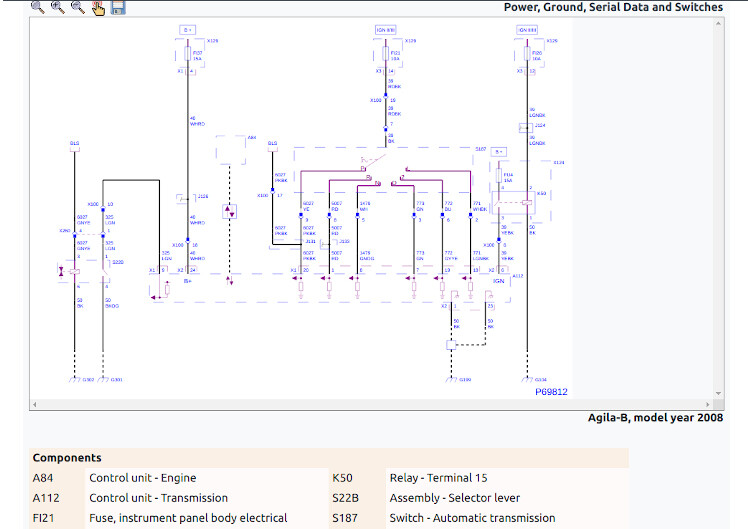The height and width of the screenshot is (529, 748).
Task: Save the diagram with floppy icon
Action: pos(118,7)
